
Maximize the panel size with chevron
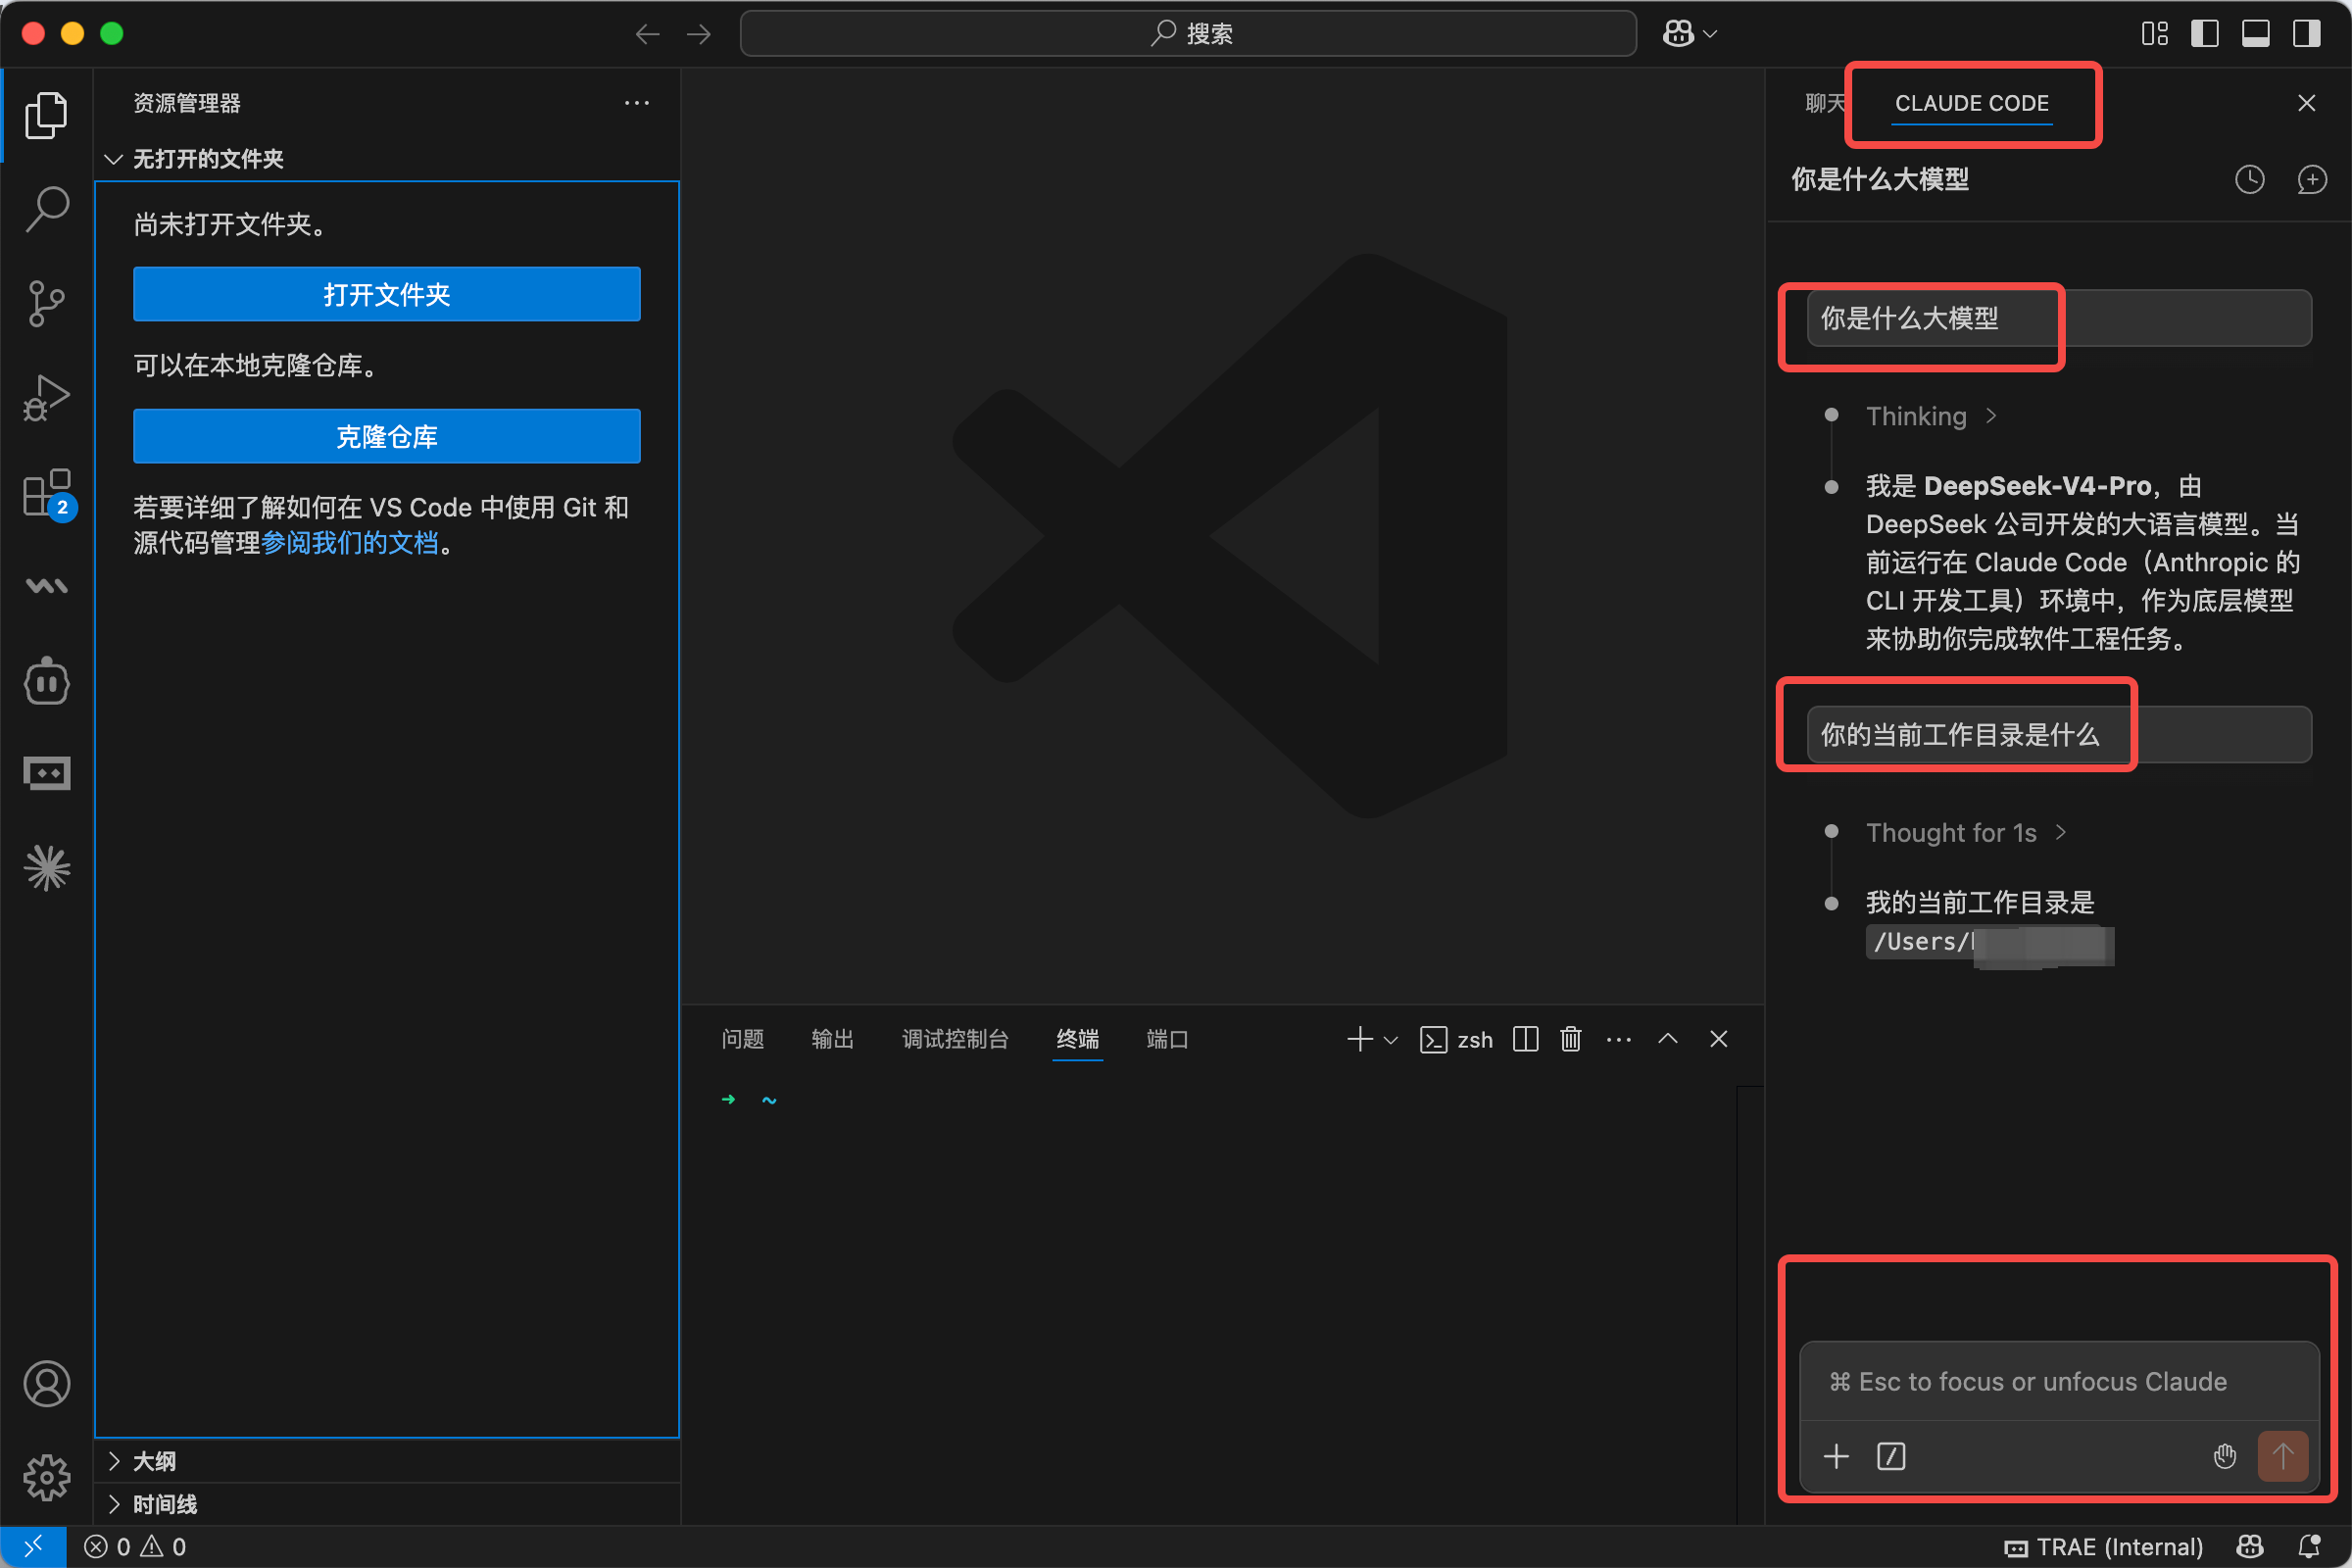(1668, 1039)
